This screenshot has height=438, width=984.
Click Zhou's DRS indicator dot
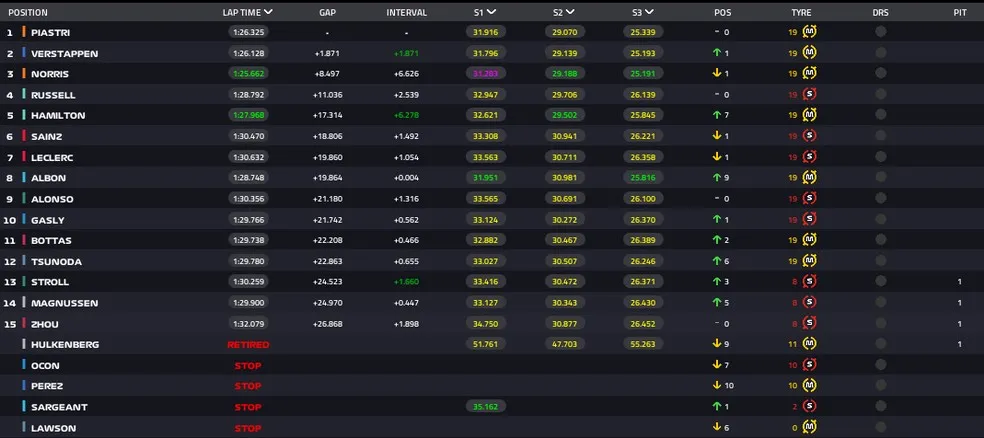(x=880, y=324)
